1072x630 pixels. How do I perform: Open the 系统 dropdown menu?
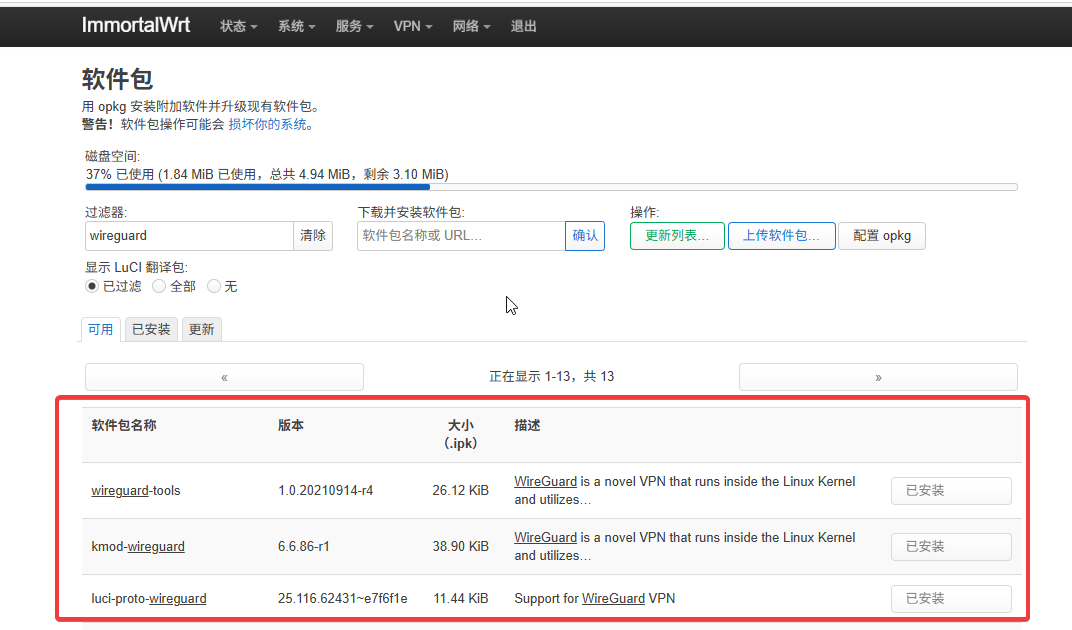(x=296, y=26)
